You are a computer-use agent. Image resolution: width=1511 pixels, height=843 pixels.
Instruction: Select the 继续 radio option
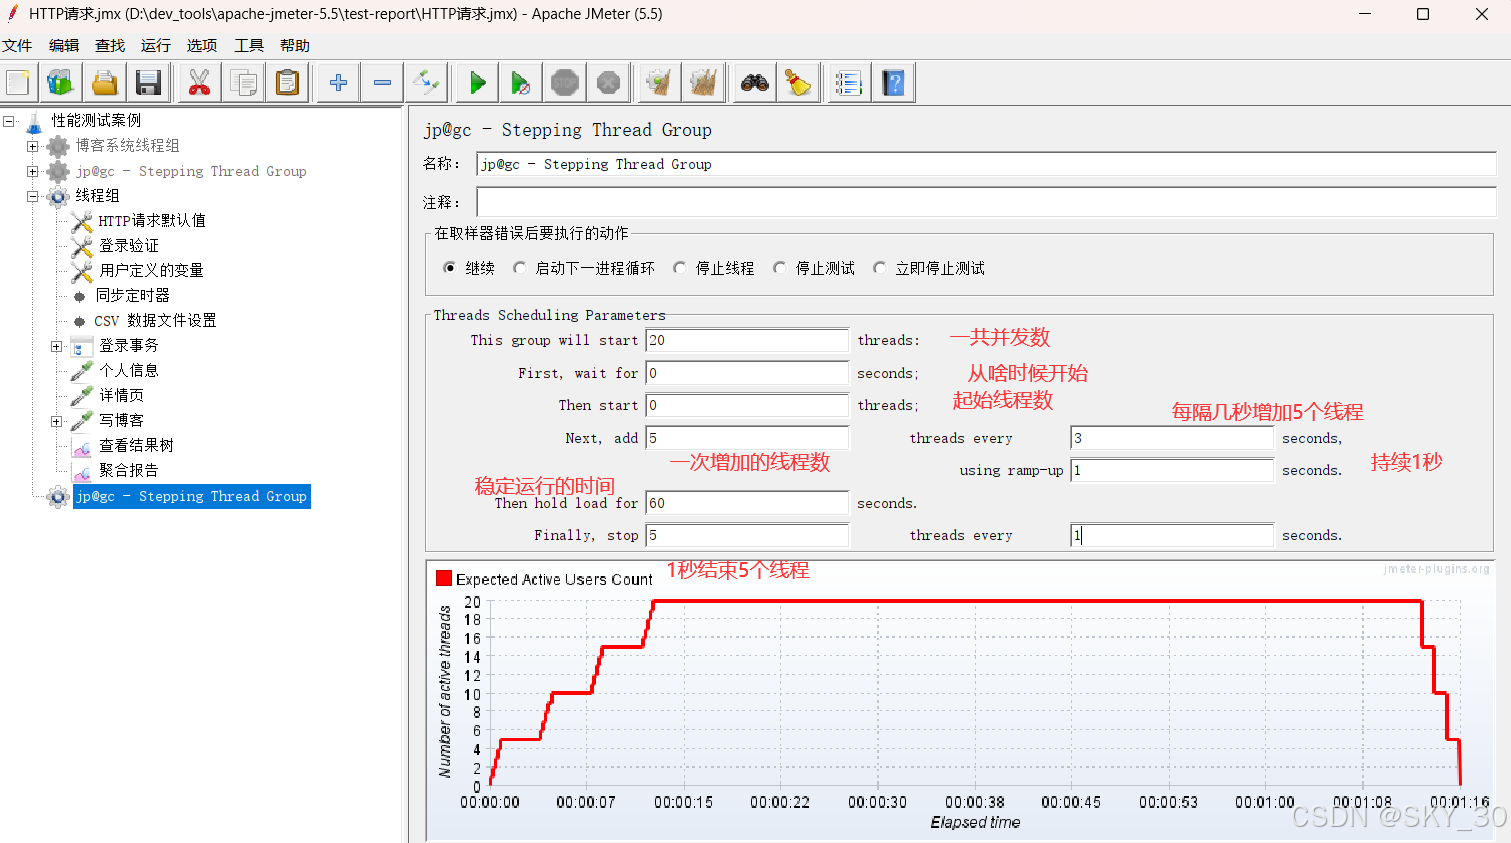[450, 268]
